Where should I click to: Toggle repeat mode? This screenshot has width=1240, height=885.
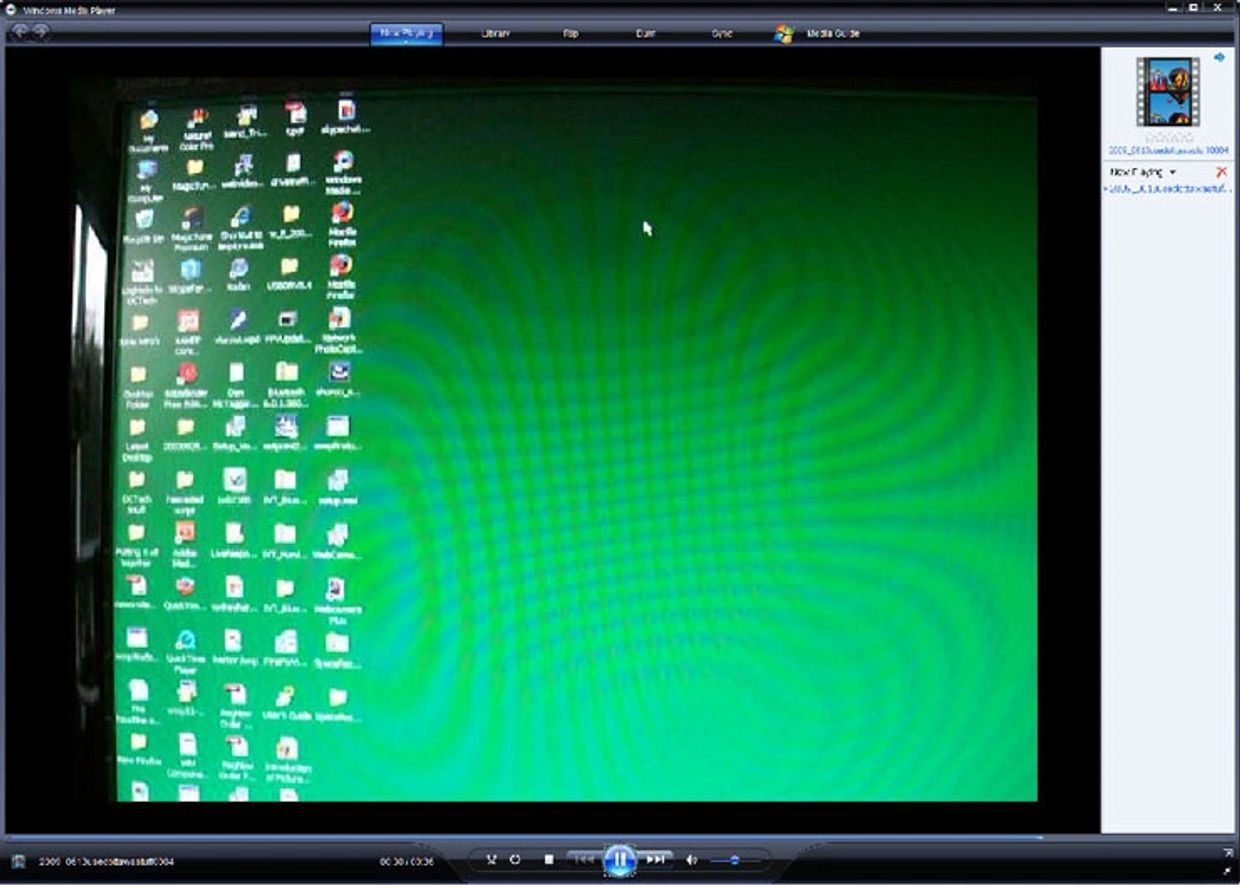515,860
